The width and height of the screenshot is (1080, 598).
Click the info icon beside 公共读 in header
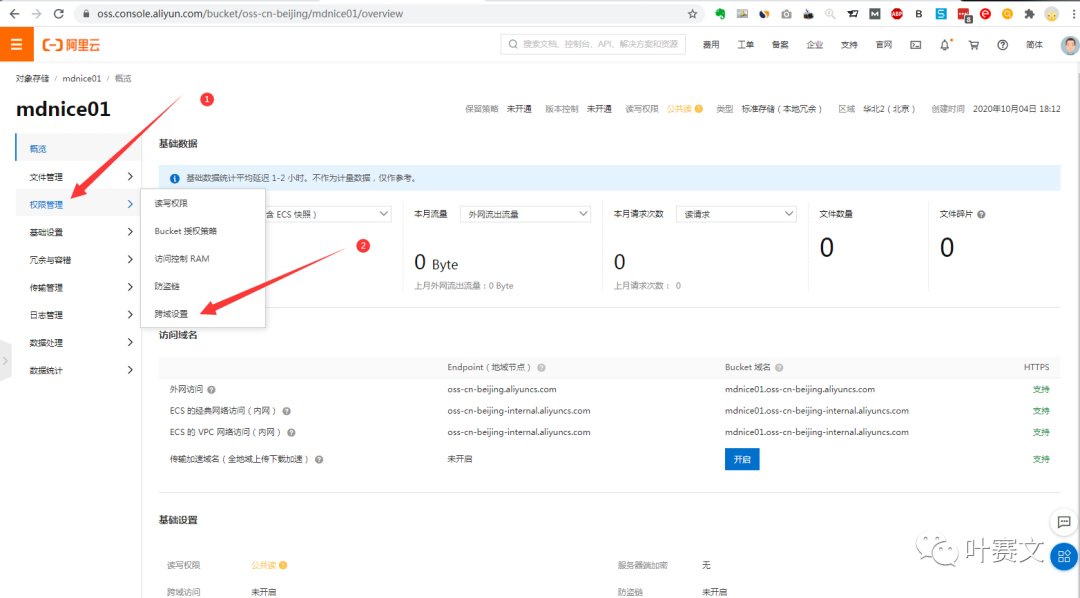698,109
